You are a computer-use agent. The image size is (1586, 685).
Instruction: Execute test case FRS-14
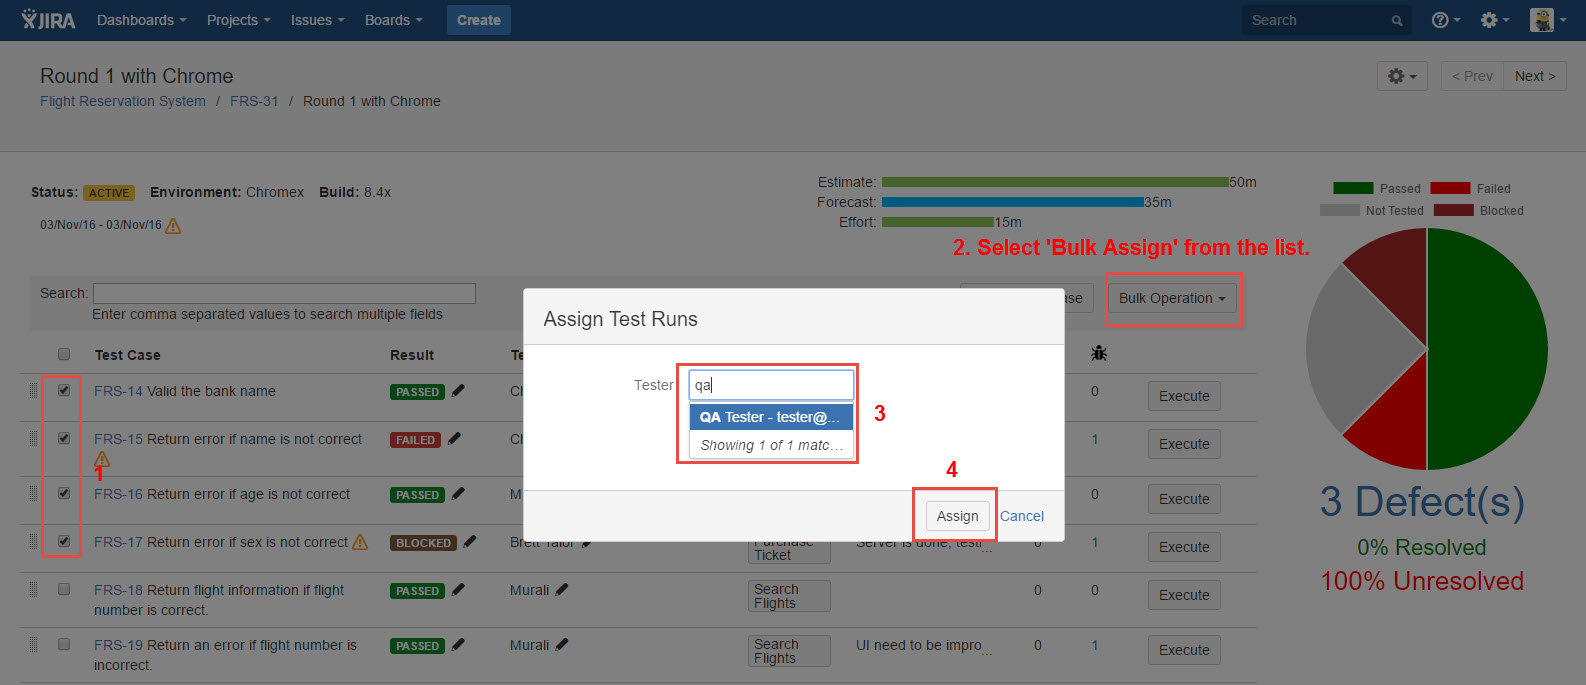click(x=1184, y=396)
